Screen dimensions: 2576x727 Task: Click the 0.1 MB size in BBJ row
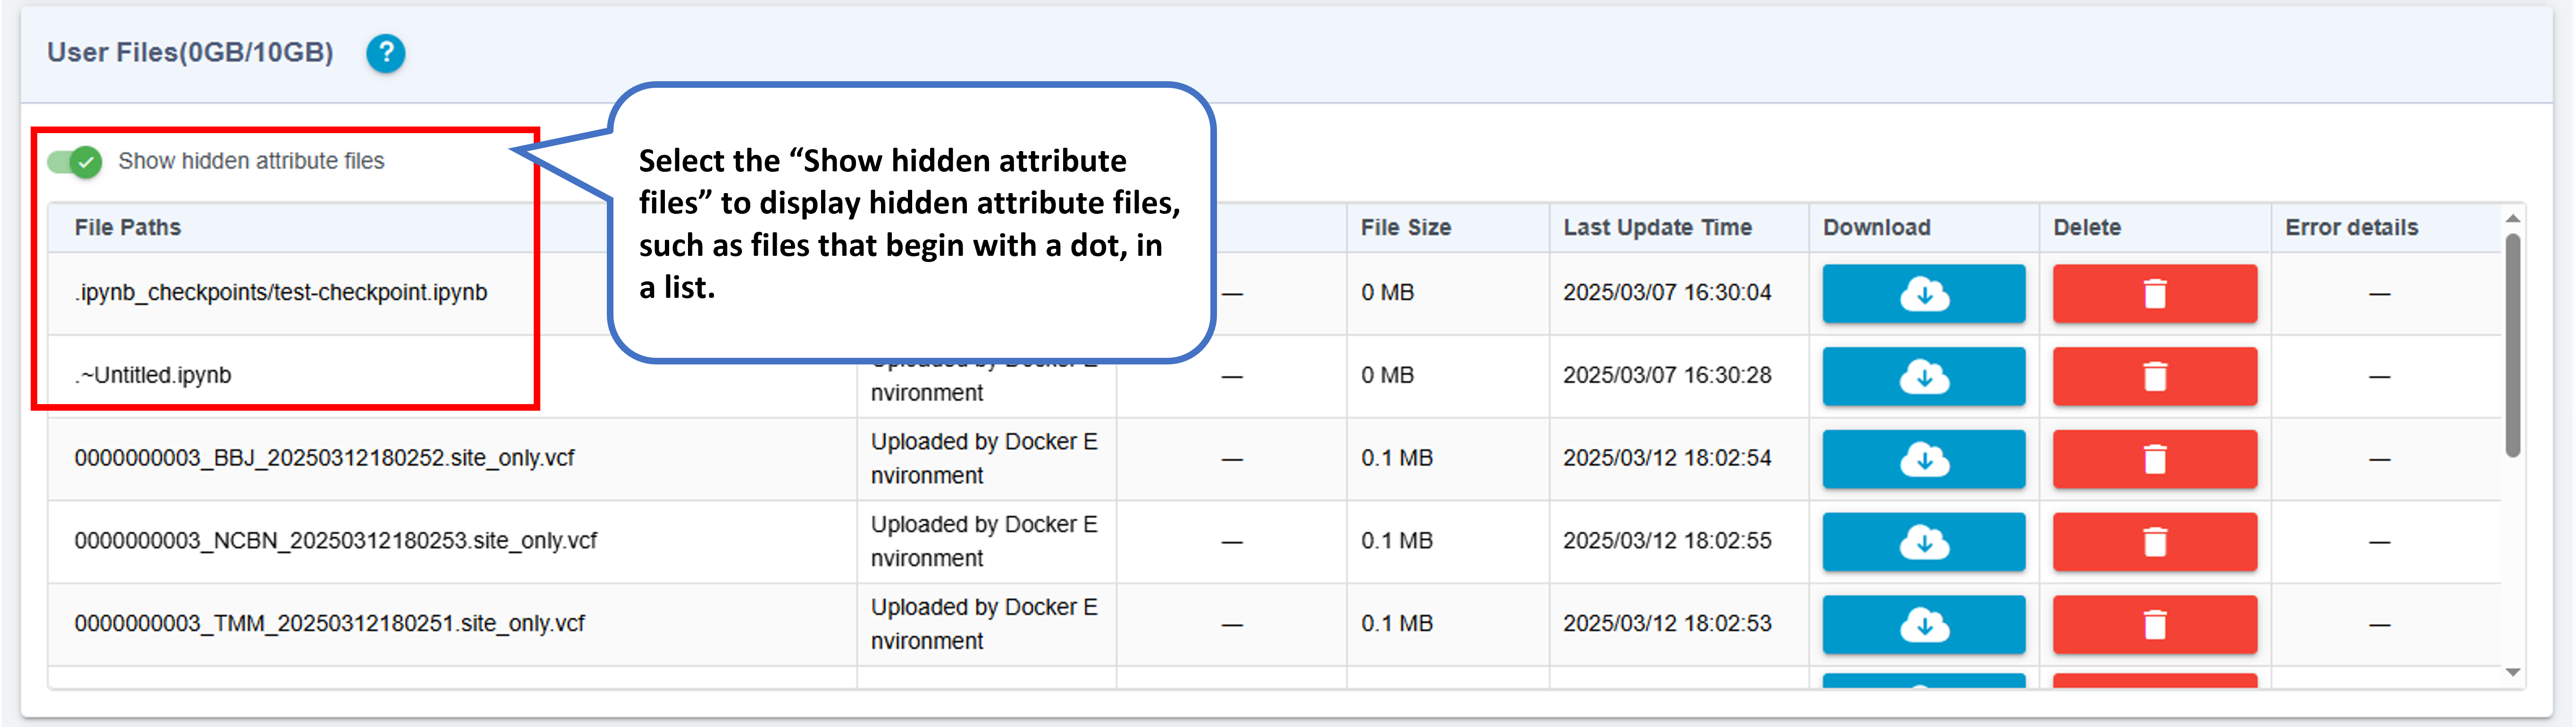click(1396, 459)
